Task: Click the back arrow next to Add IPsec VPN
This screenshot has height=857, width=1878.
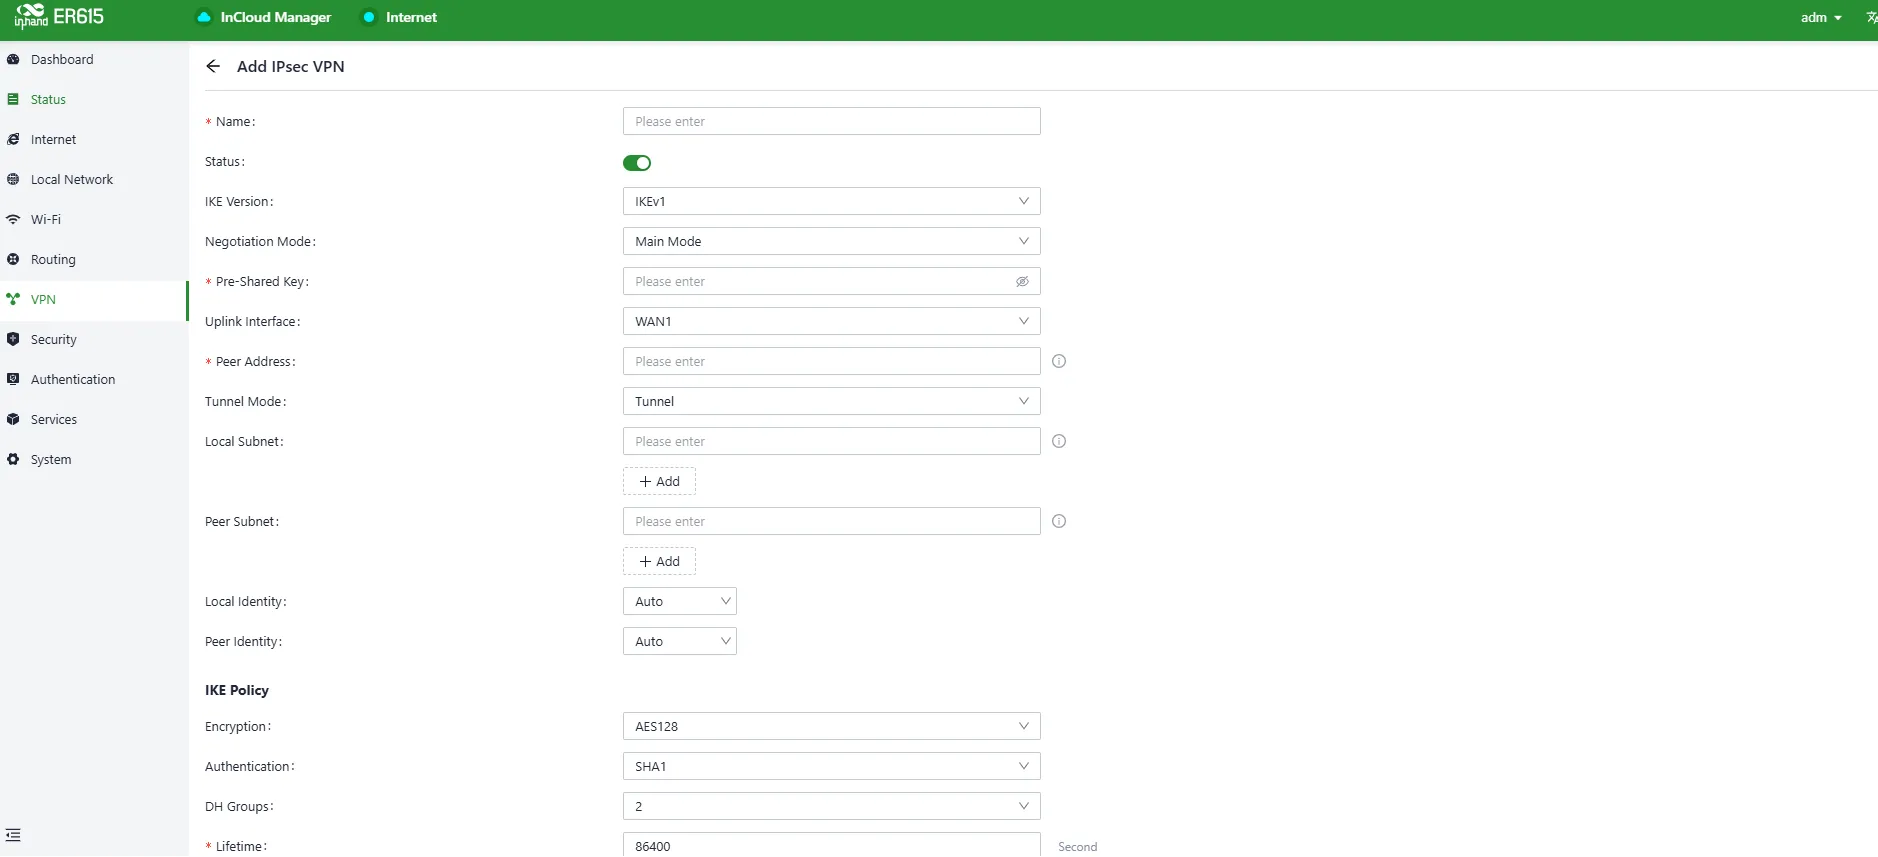Action: coord(213,66)
